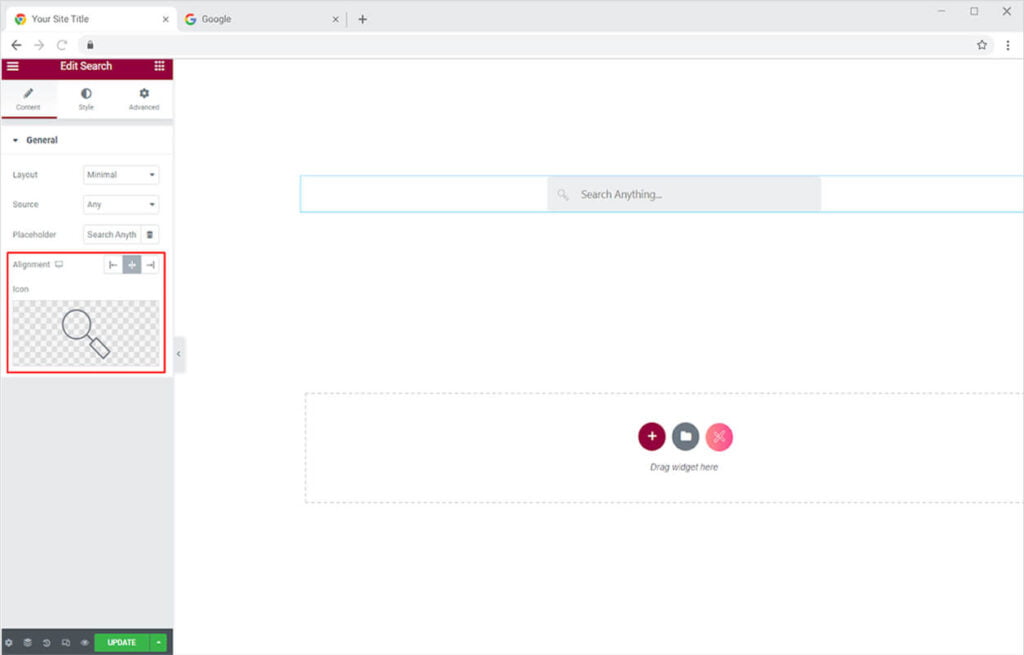Switch responsive mode from bottom bar
Screen dimensions: 1024x655
point(66,642)
